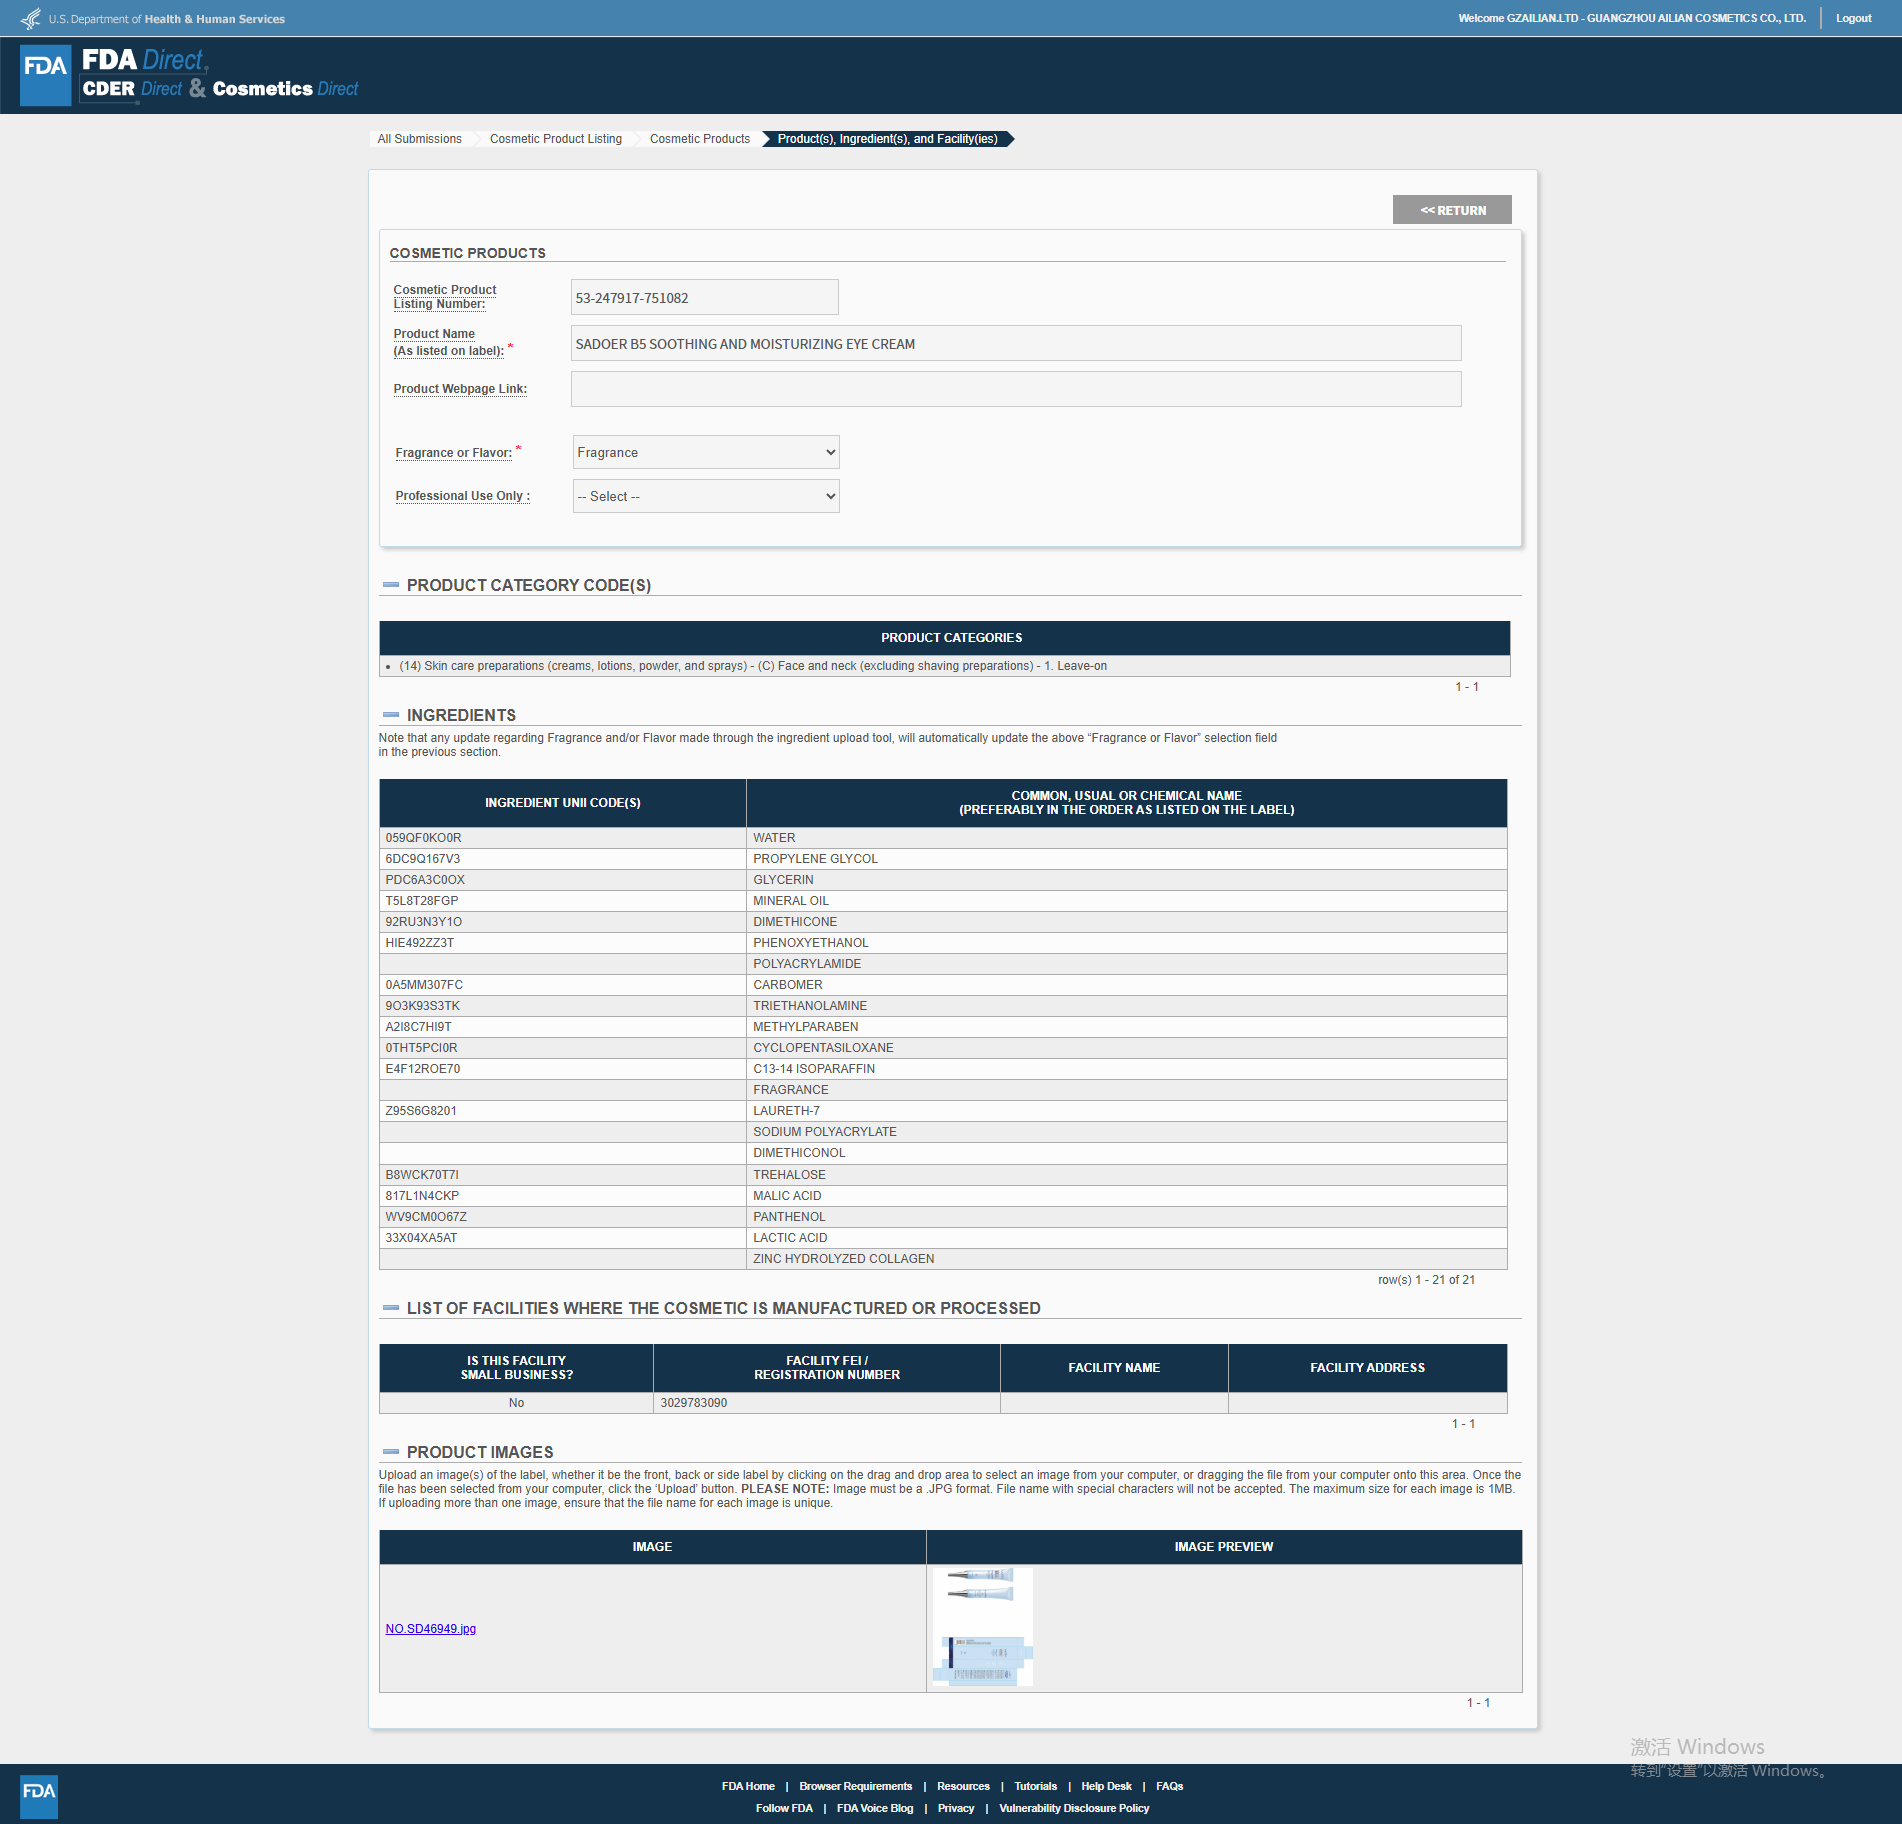The height and width of the screenshot is (1824, 1902).
Task: Collapse the Product Images section
Action: coord(391,1452)
